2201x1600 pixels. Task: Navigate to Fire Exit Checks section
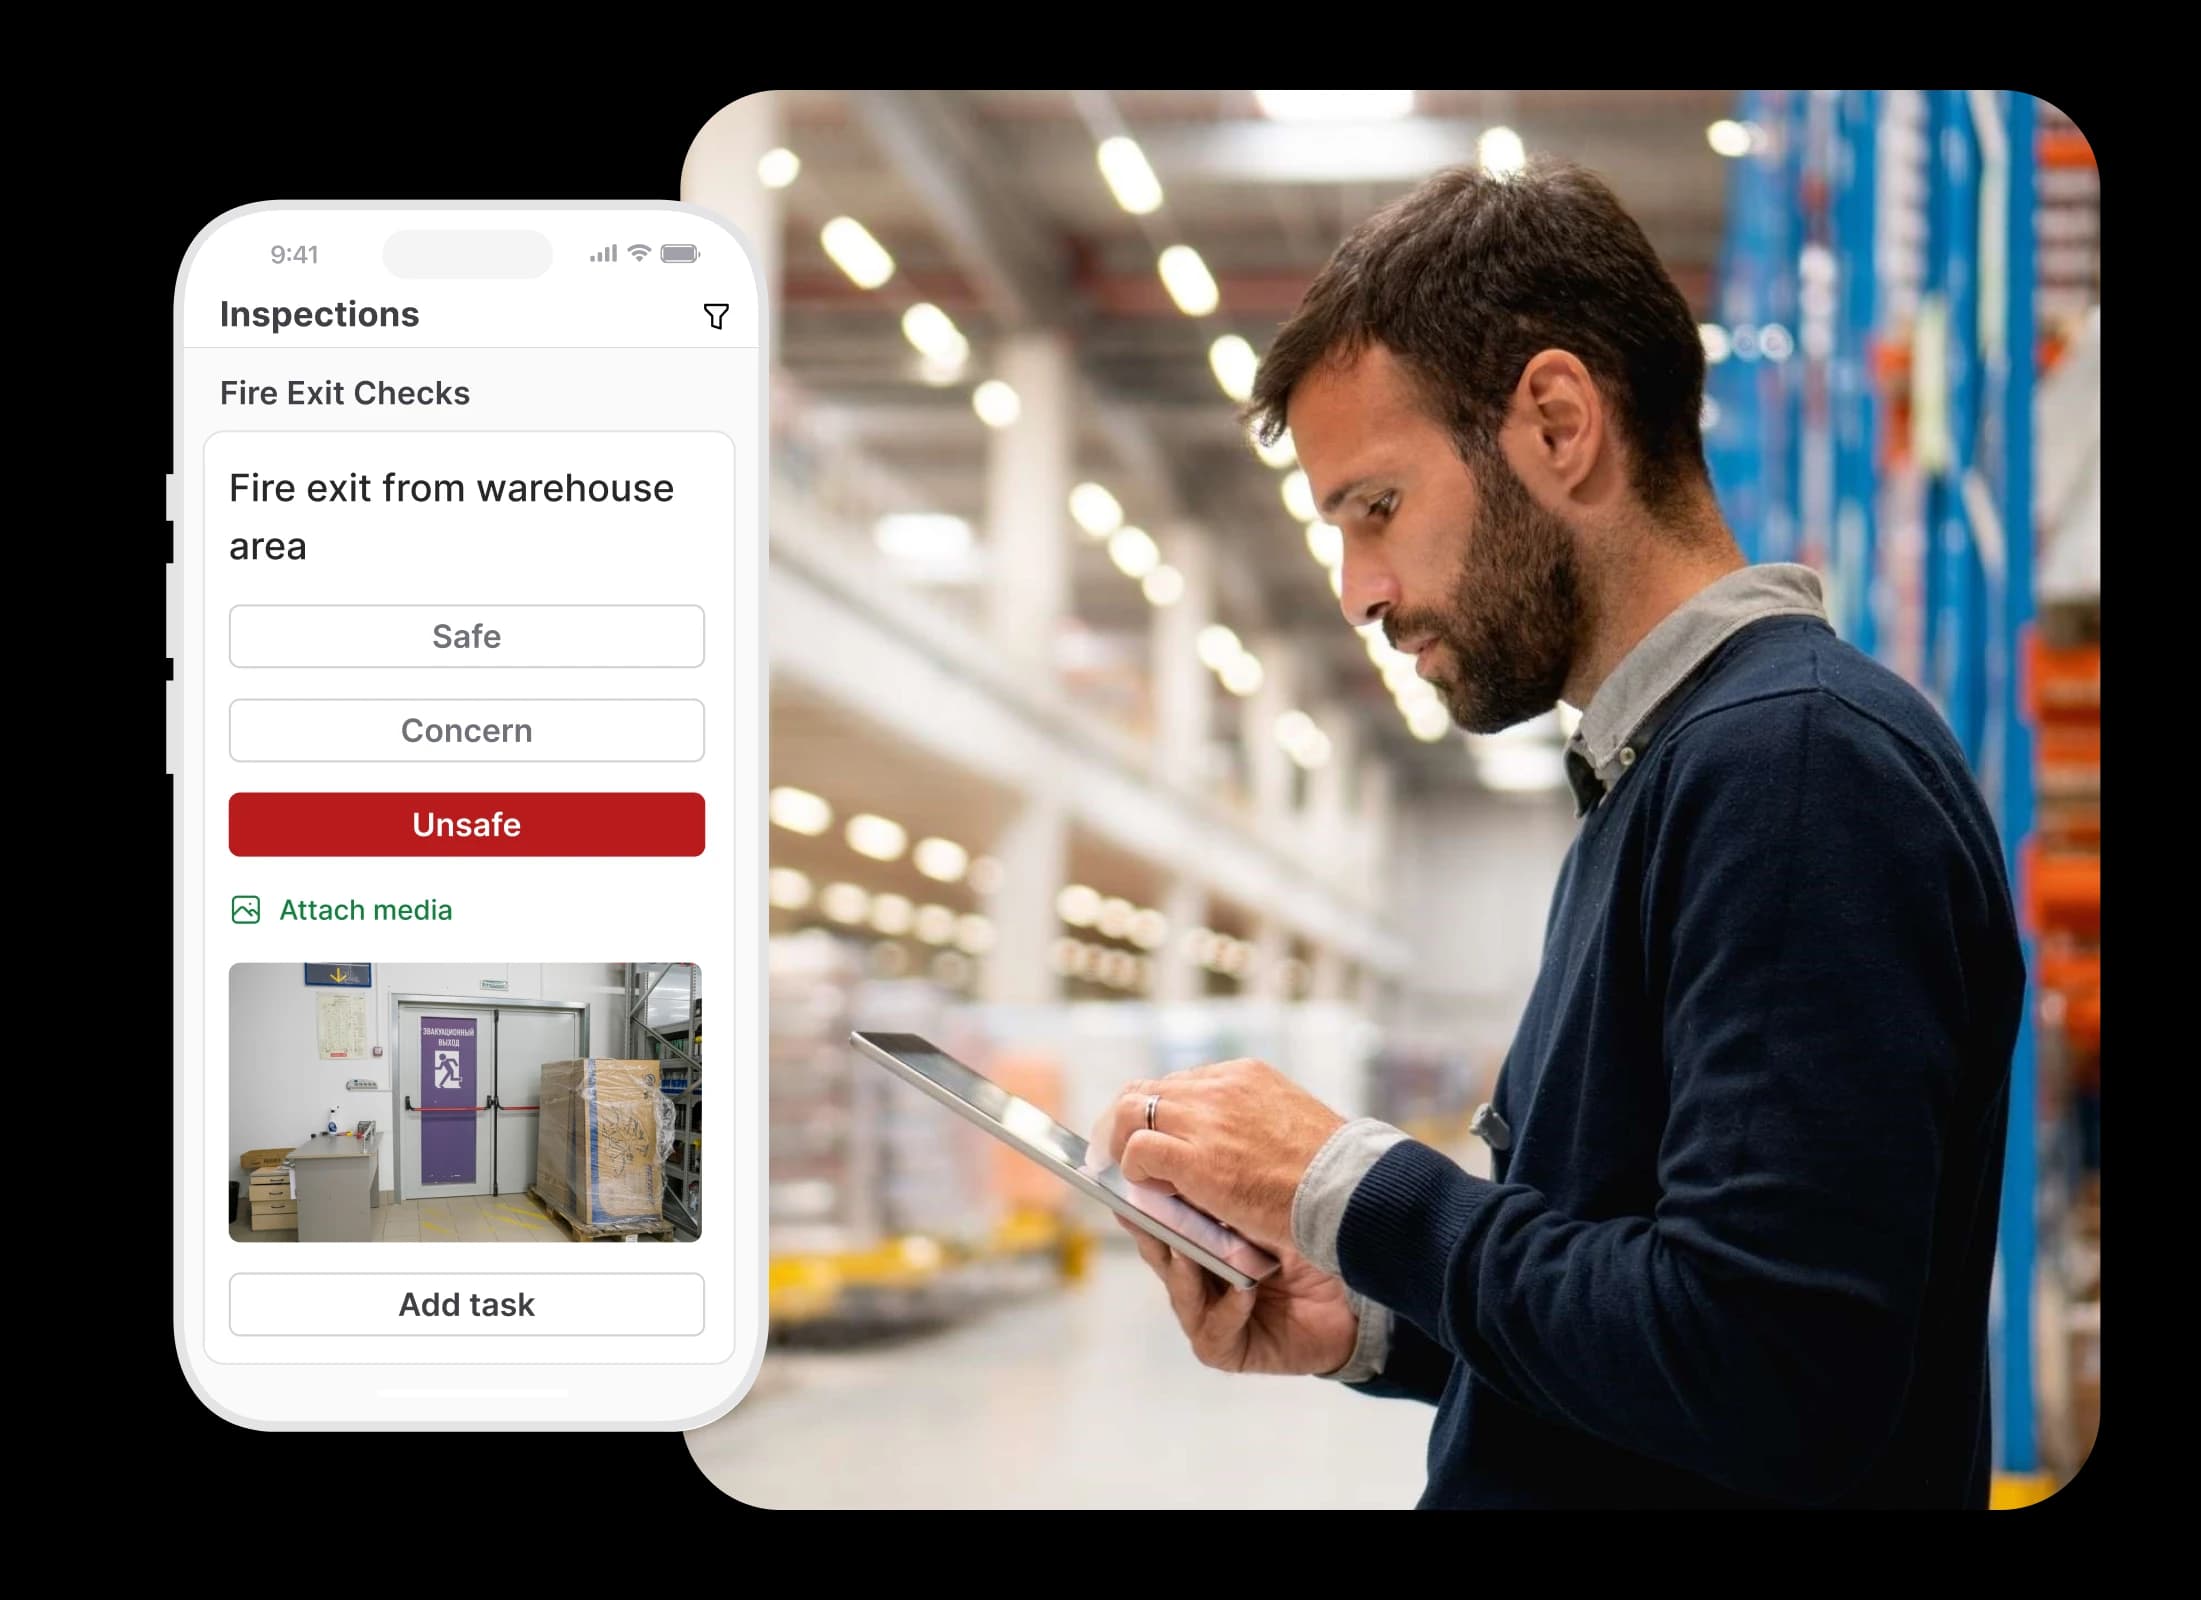[x=345, y=391]
